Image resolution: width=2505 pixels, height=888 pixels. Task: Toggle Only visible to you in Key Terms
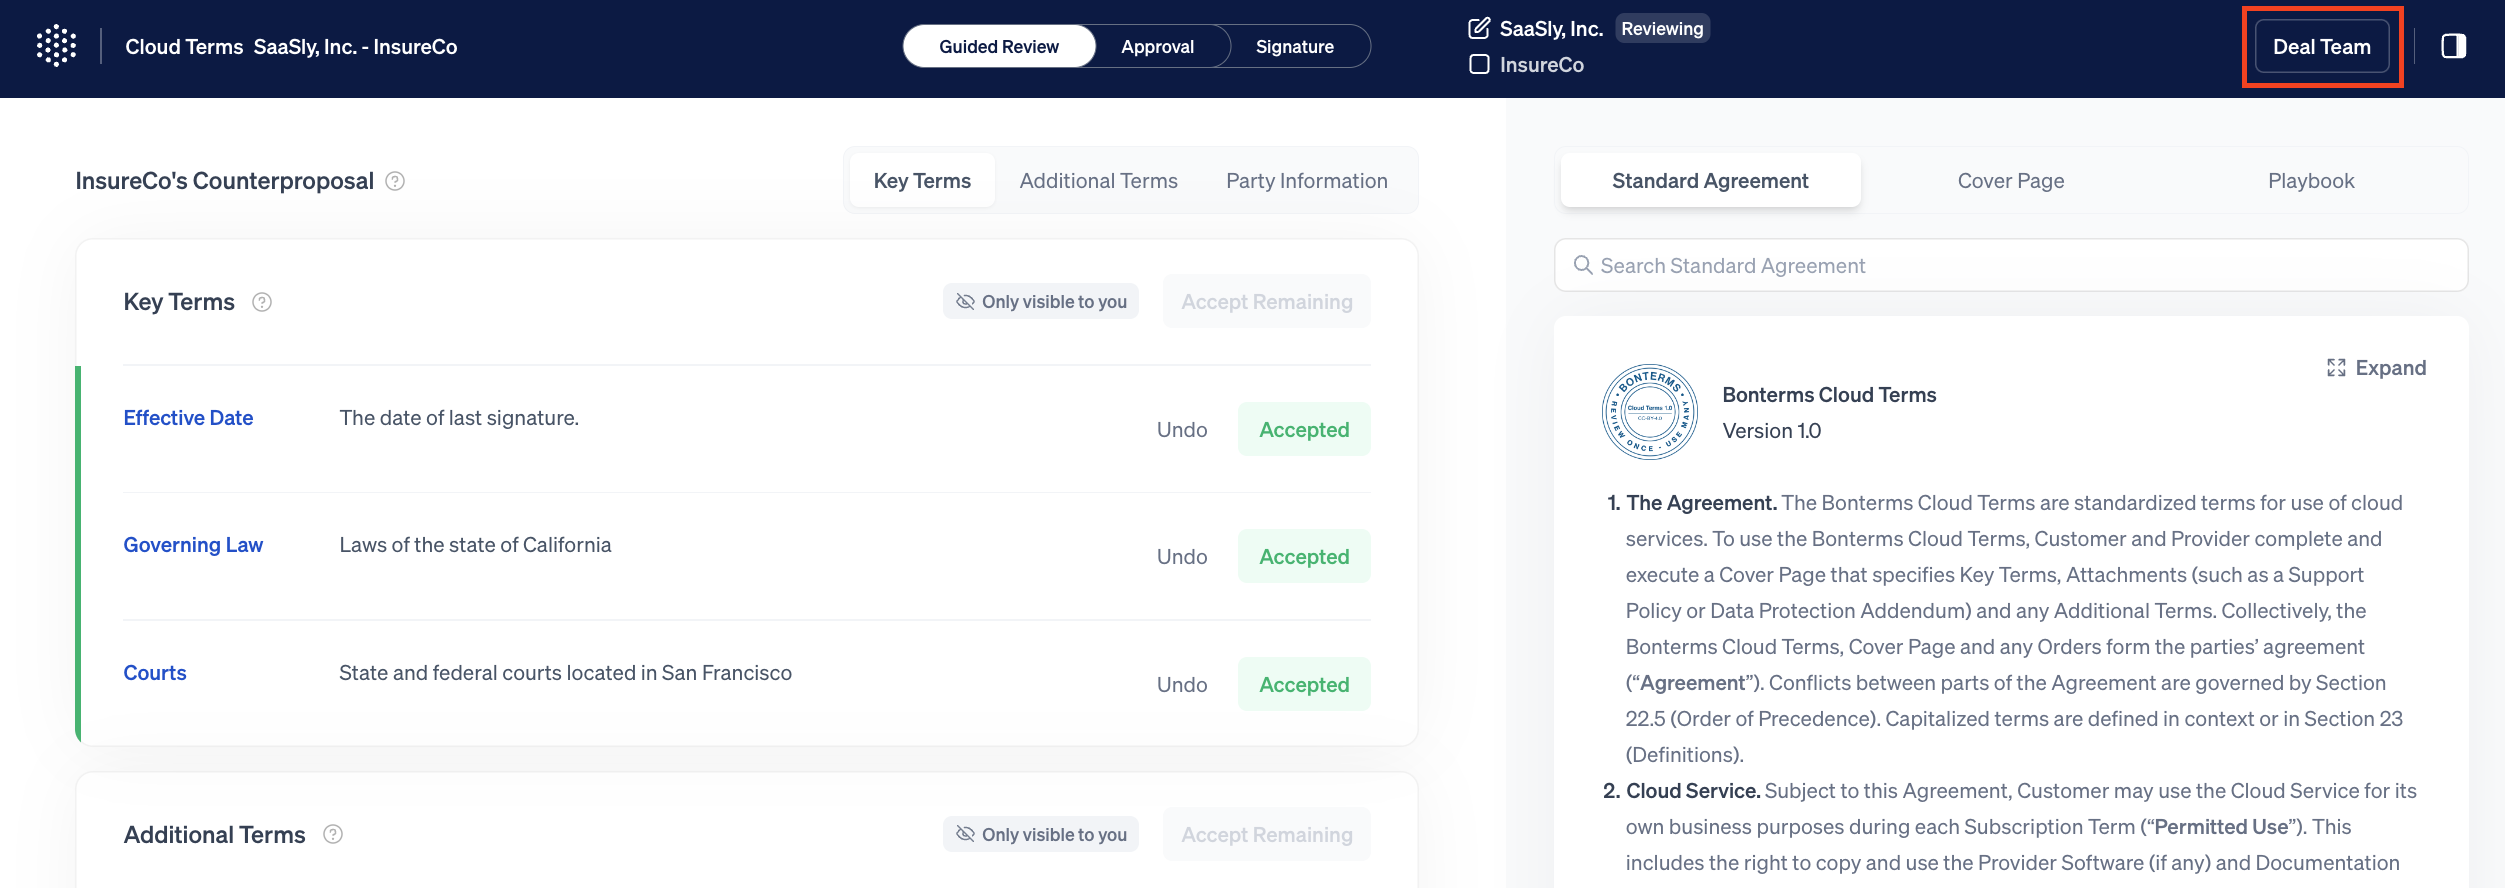coord(1040,302)
